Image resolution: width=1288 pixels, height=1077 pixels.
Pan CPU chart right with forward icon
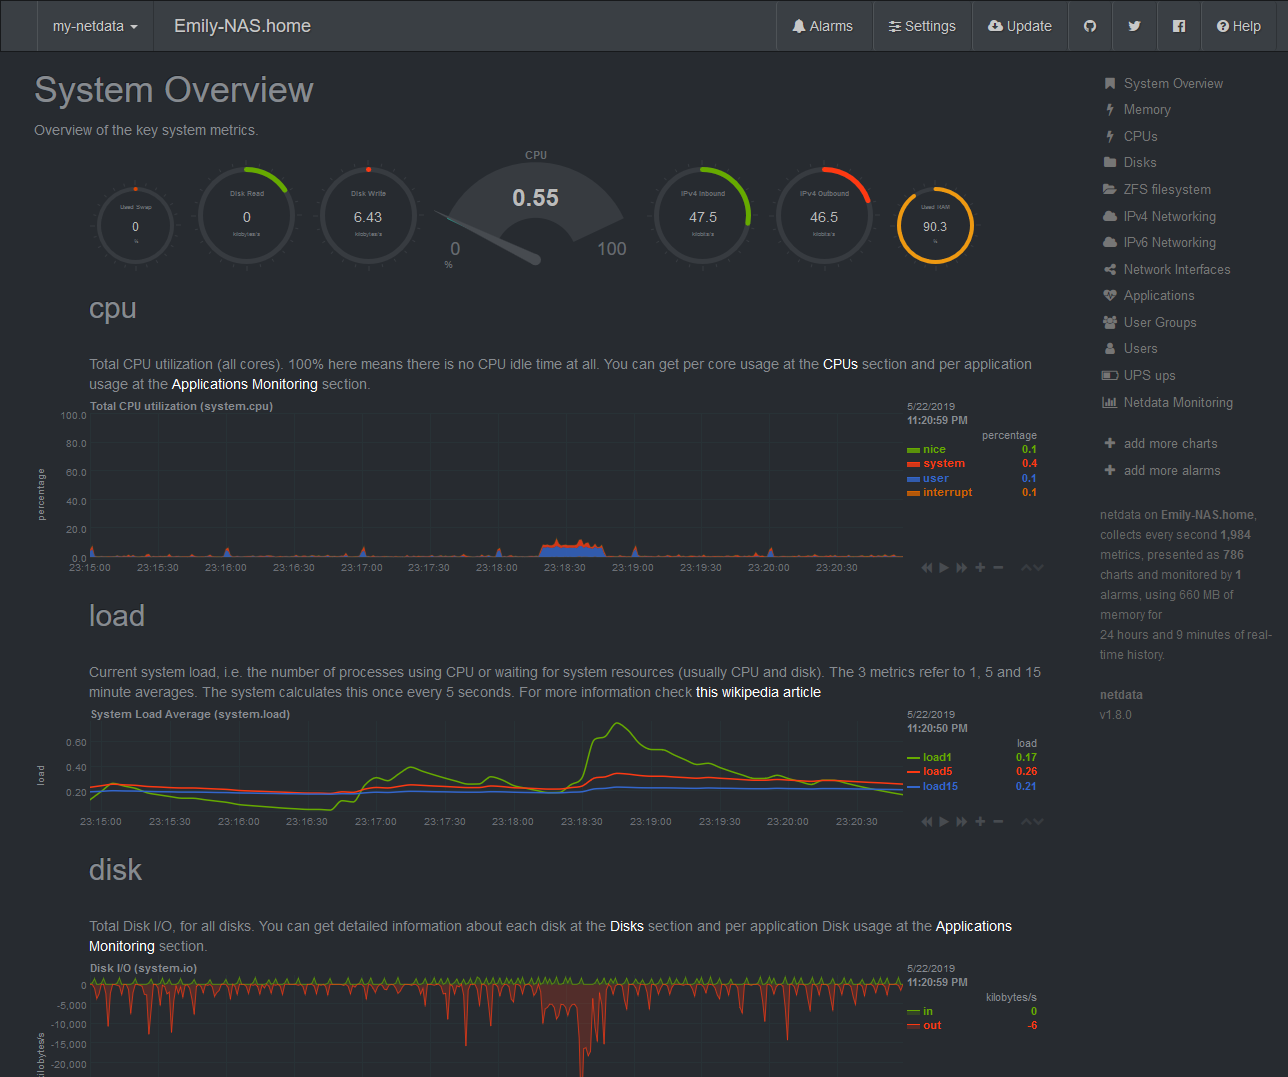[x=962, y=568]
